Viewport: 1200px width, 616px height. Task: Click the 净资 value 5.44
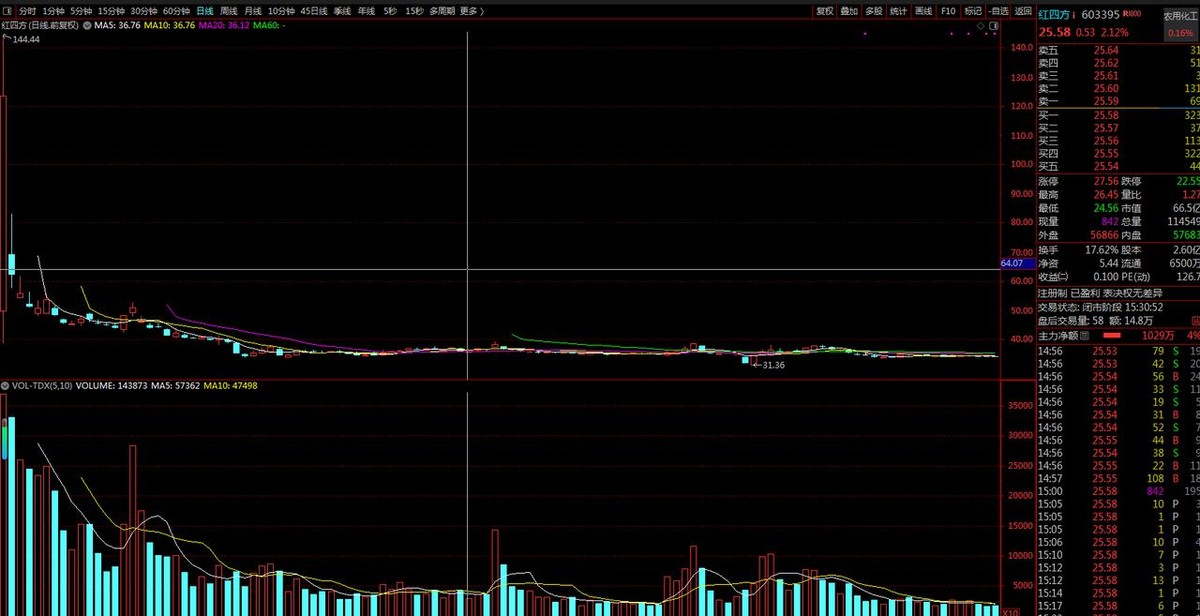point(1109,262)
